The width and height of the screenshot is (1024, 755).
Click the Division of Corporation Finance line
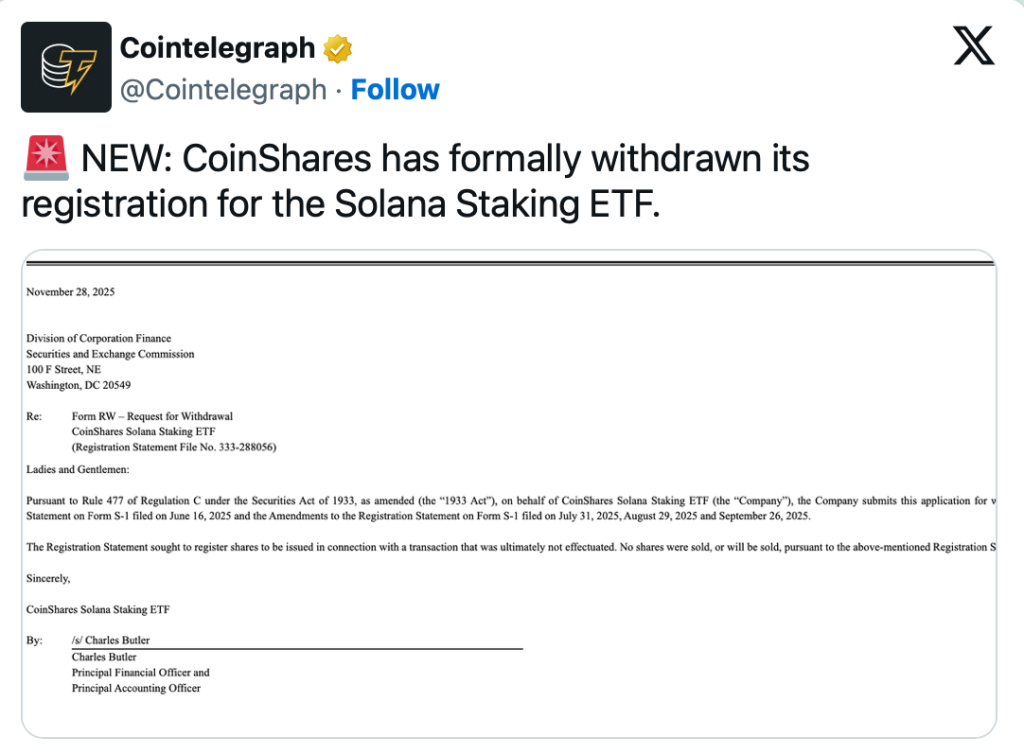98,339
